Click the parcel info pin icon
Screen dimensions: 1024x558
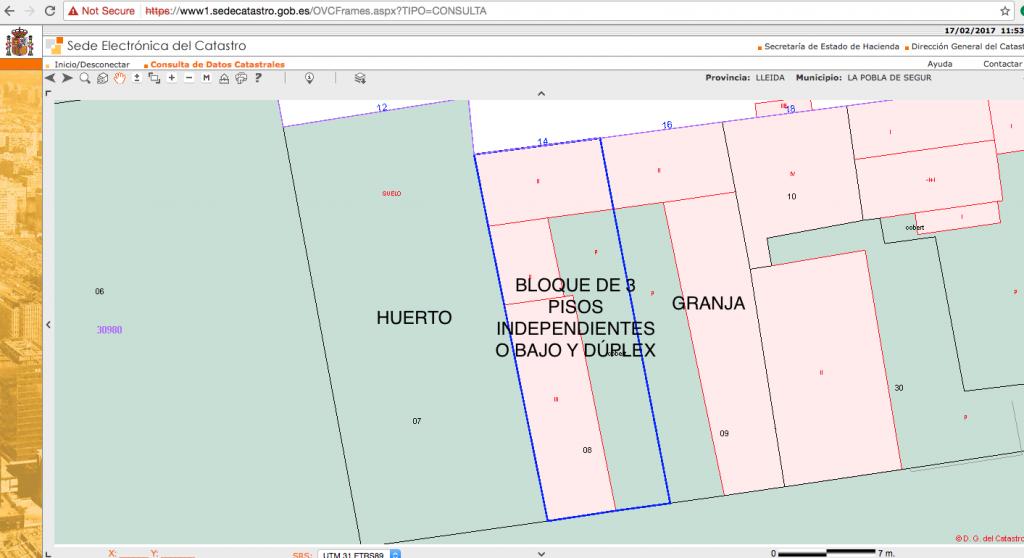tap(309, 78)
